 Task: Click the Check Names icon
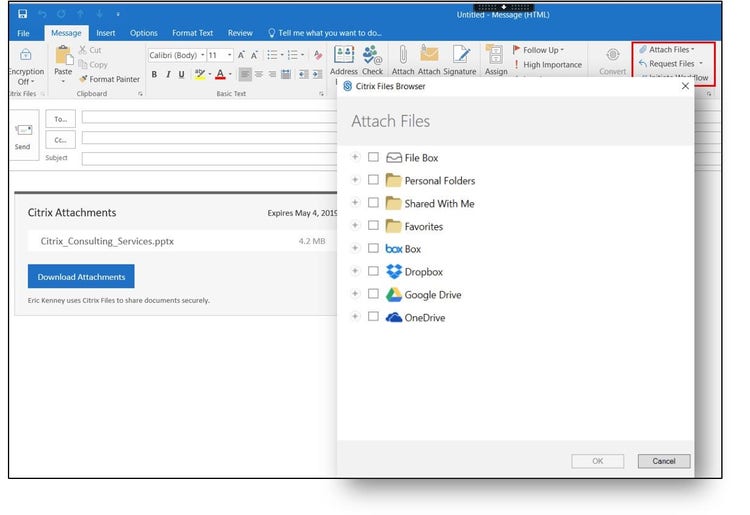[x=372, y=60]
